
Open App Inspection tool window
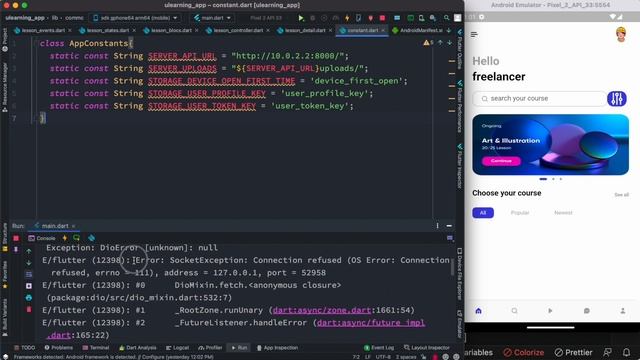[278, 348]
